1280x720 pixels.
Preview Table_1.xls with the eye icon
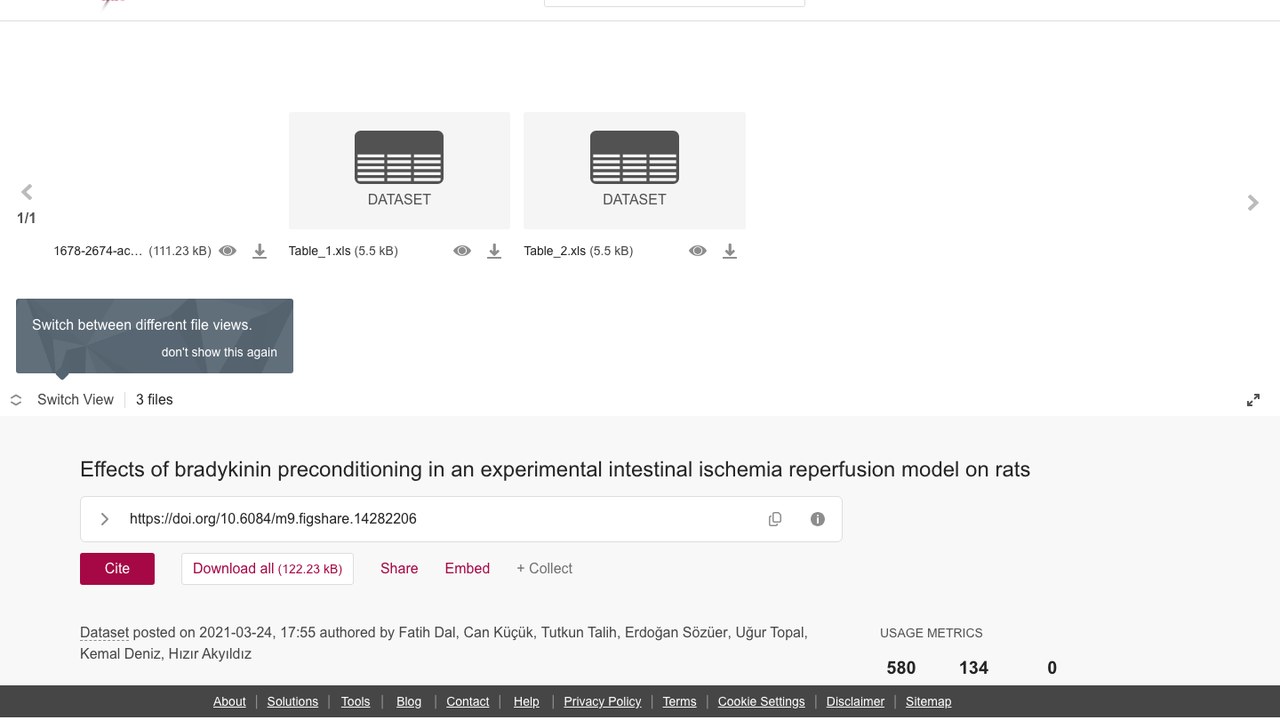[462, 251]
